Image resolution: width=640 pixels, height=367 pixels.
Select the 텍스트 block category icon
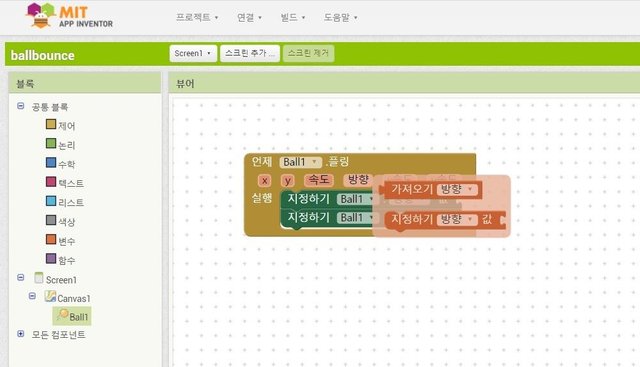(x=51, y=182)
